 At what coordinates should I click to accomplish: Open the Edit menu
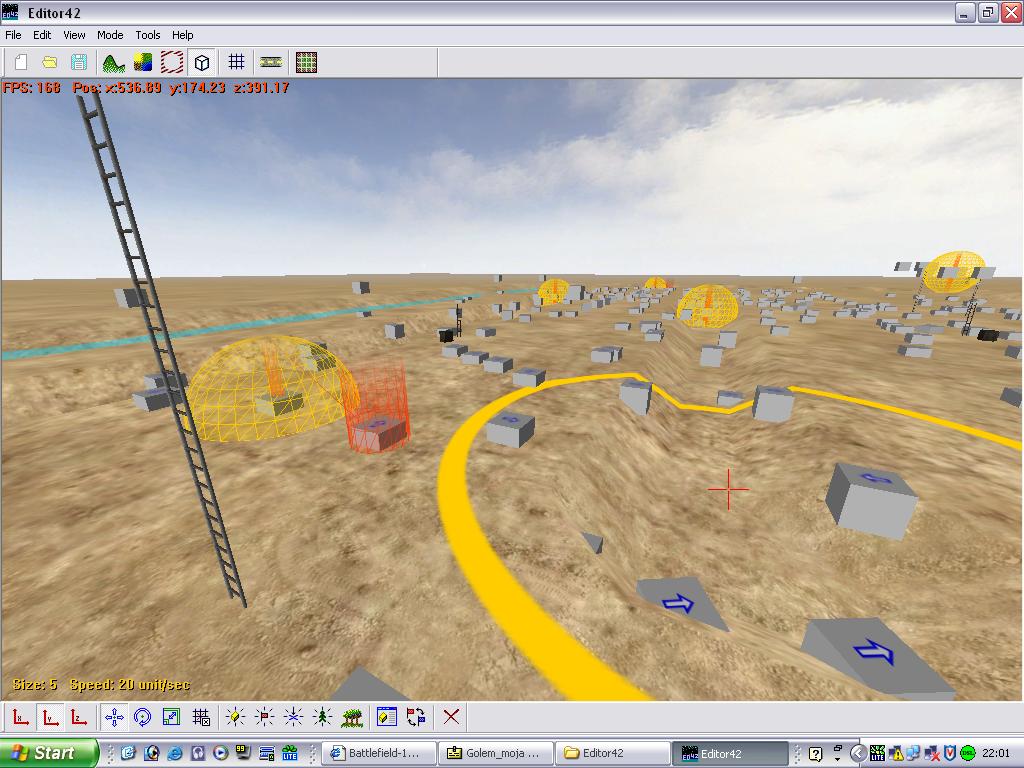(42, 35)
